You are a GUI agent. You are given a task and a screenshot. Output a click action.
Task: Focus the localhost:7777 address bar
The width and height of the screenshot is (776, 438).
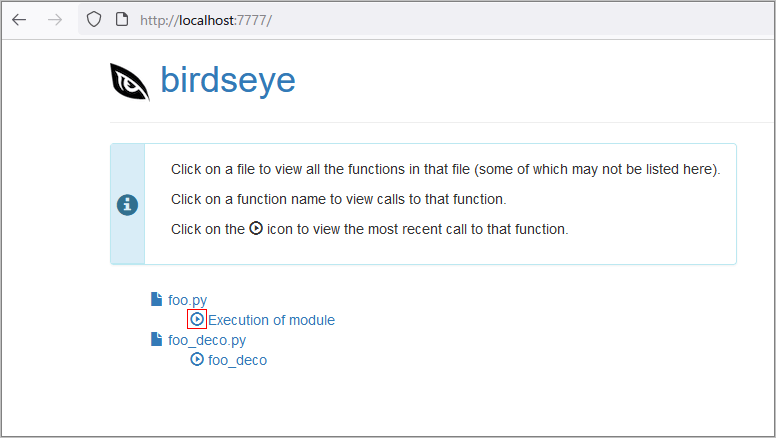[x=426, y=20]
